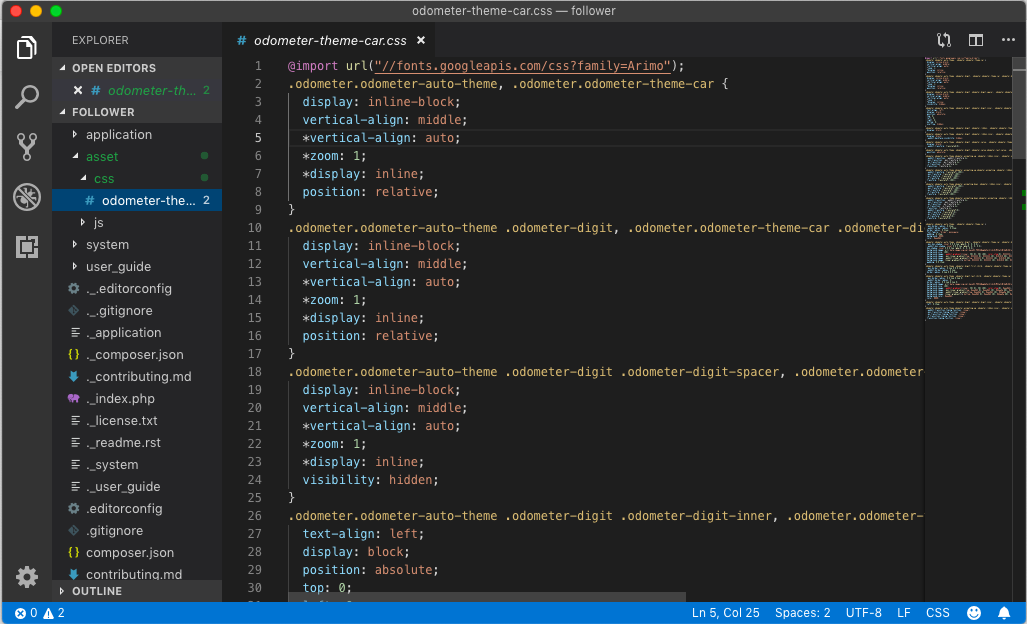
Task: Place cursor on 'visibility: hidden;' line
Action: [370, 480]
